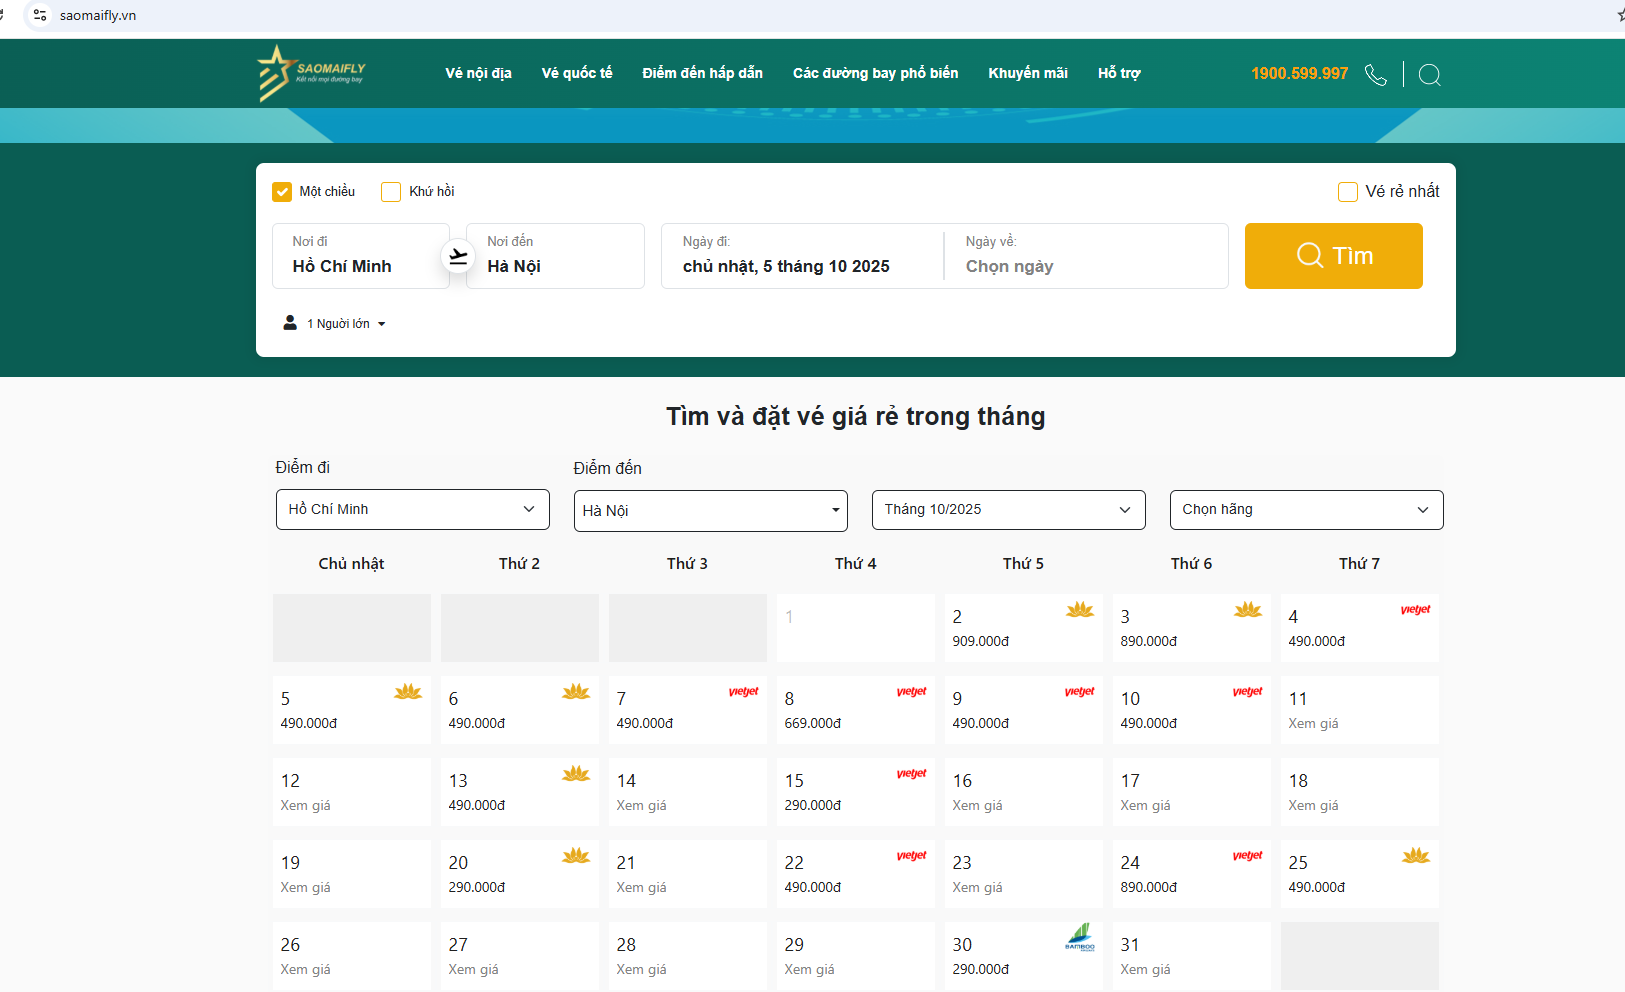This screenshot has height=992, width=1625.
Task: Click Vietnam Airlines lotus icon on day 2
Action: (1079, 610)
